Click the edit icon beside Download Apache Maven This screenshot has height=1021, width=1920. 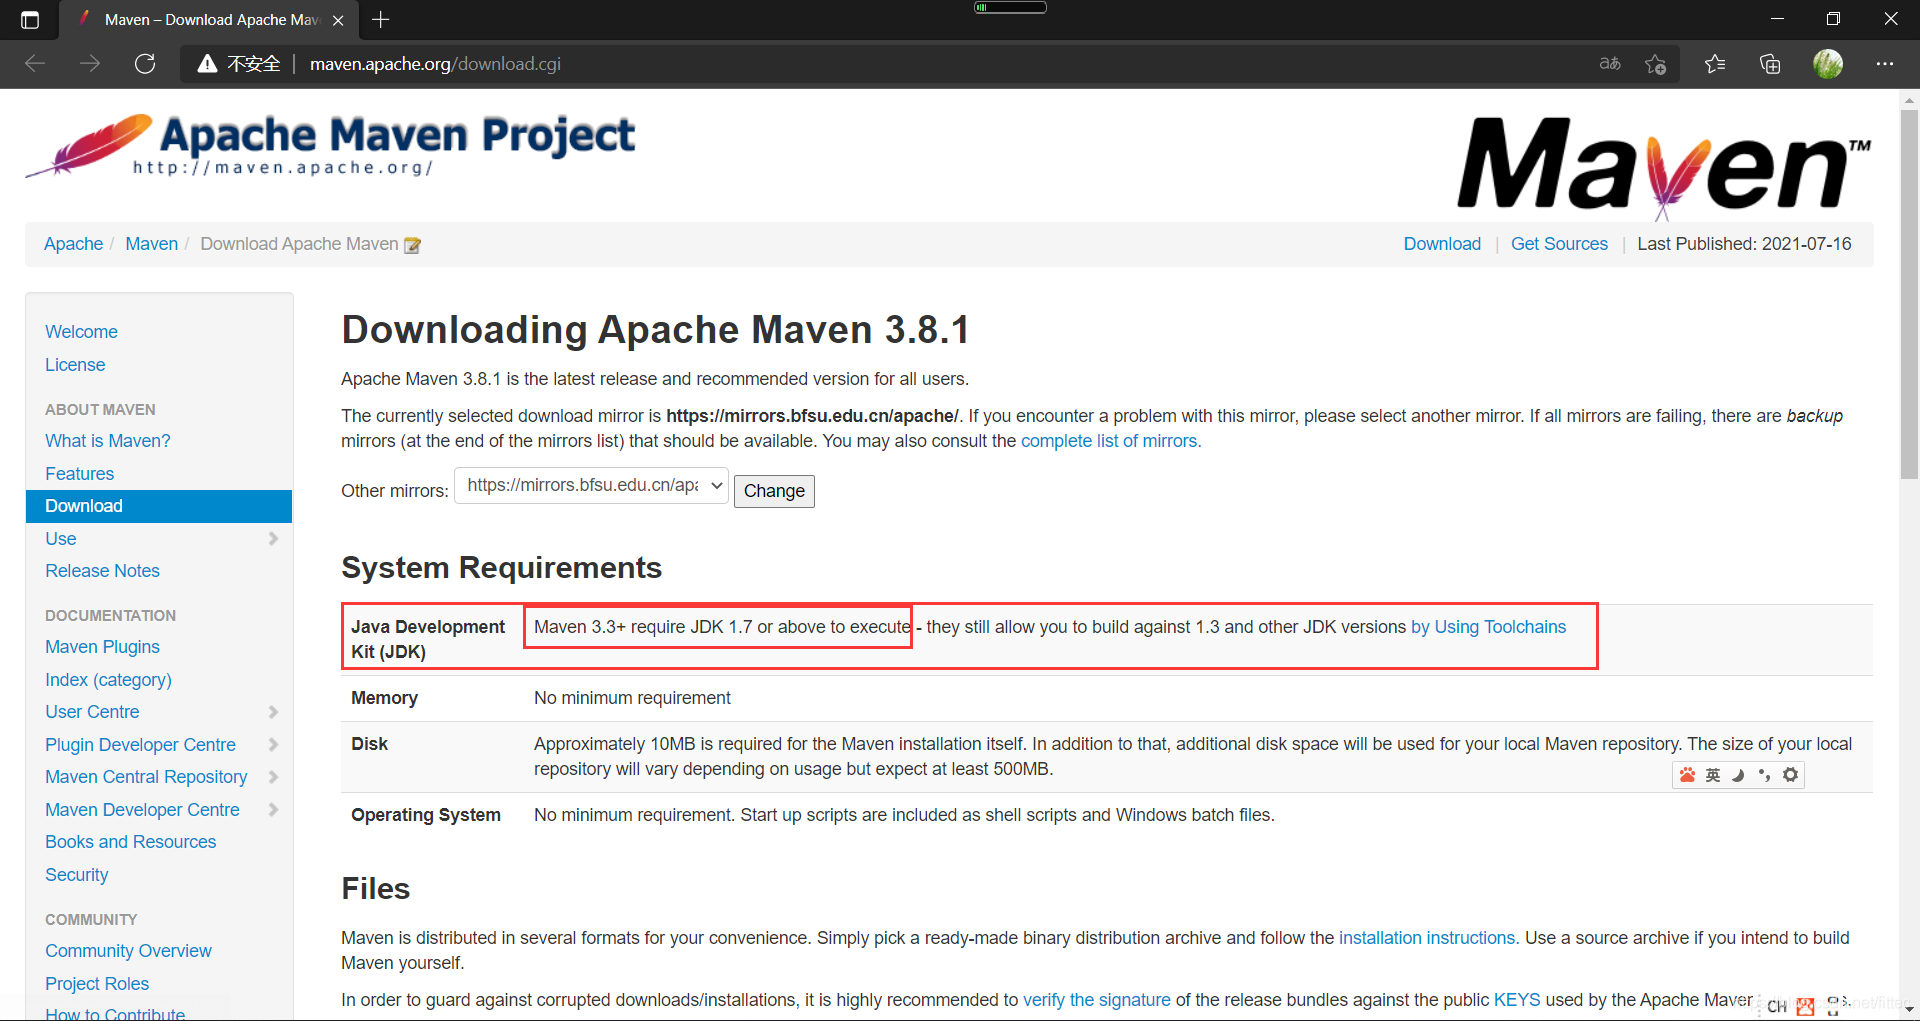(x=412, y=245)
